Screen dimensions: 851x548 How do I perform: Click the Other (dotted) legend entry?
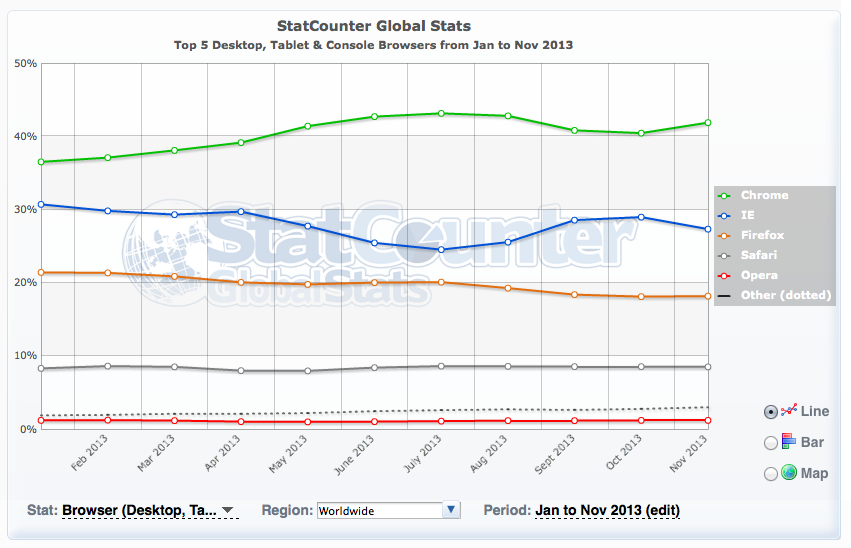pos(774,295)
